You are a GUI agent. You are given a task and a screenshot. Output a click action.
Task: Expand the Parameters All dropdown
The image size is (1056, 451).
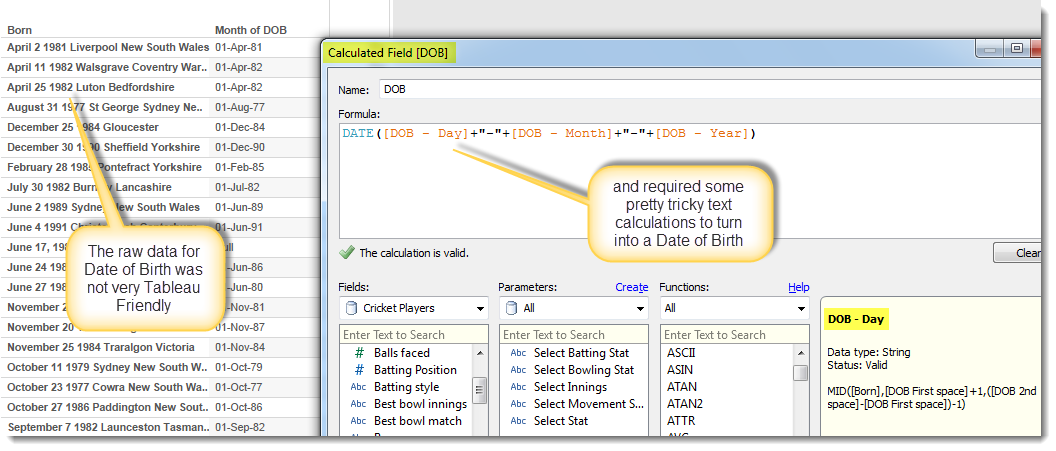(x=638, y=309)
